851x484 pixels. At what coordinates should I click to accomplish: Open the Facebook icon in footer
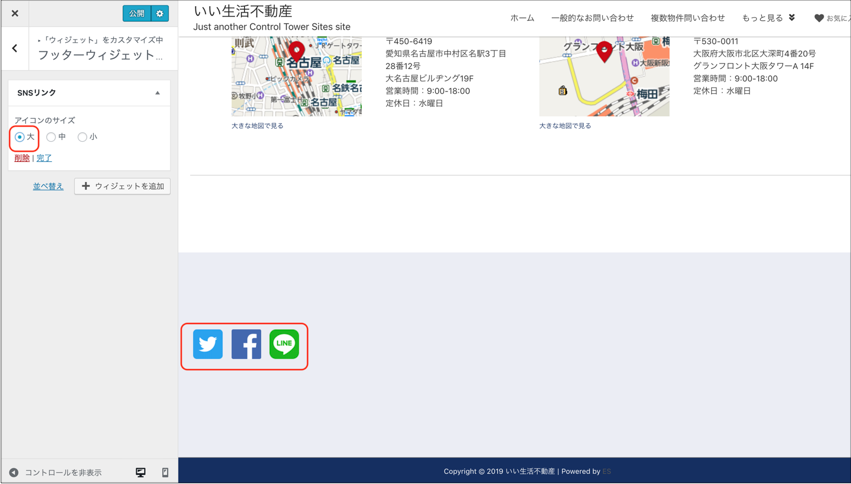pos(246,344)
